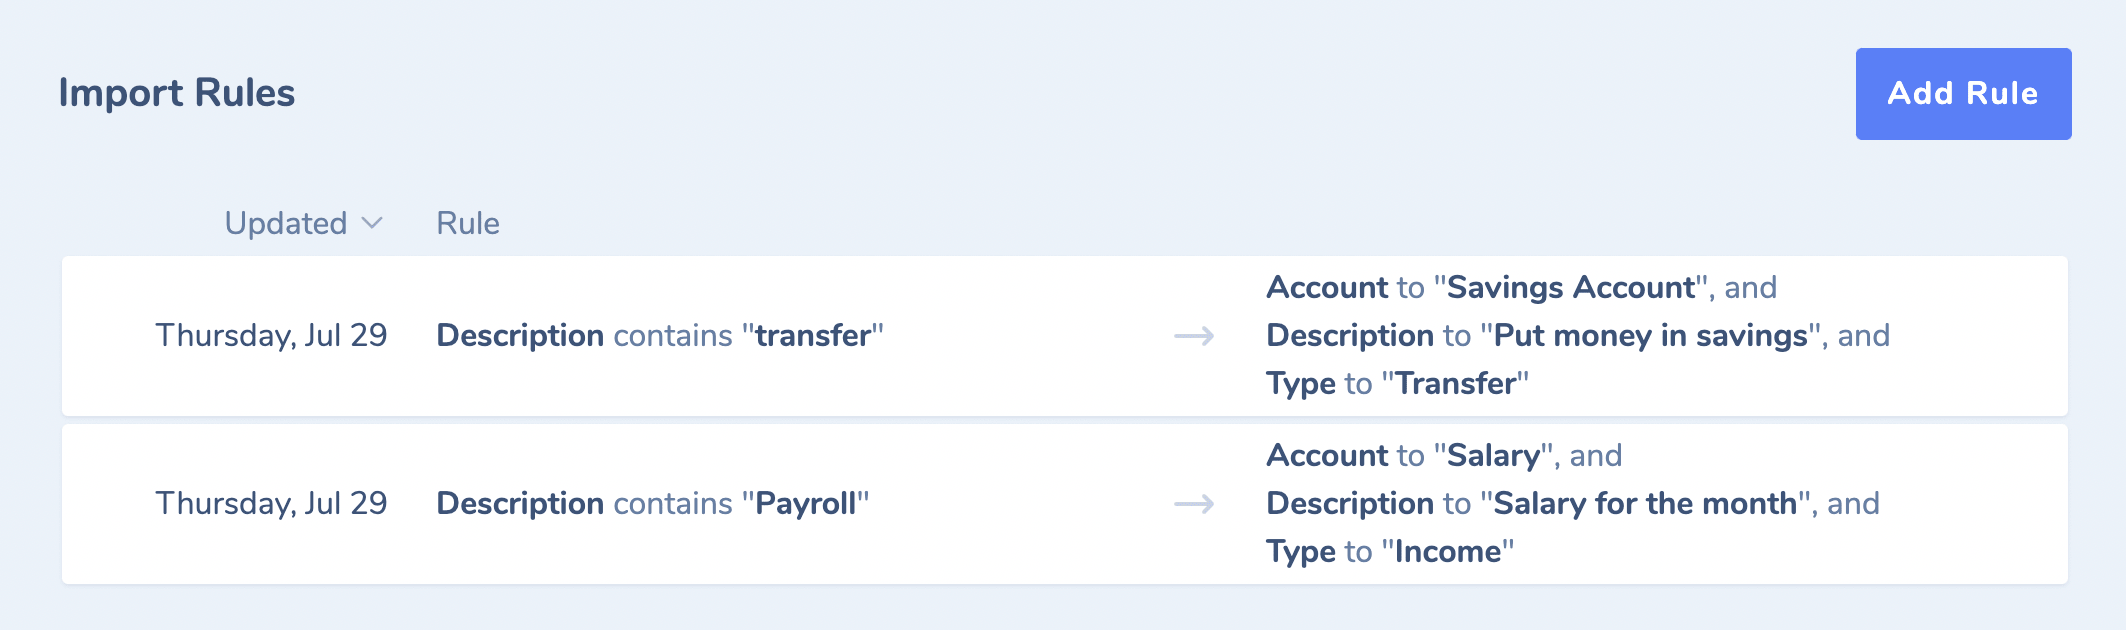Select the first rule's Thursday, Jul 29 date
Viewport: 2126px width, 630px height.
point(271,335)
